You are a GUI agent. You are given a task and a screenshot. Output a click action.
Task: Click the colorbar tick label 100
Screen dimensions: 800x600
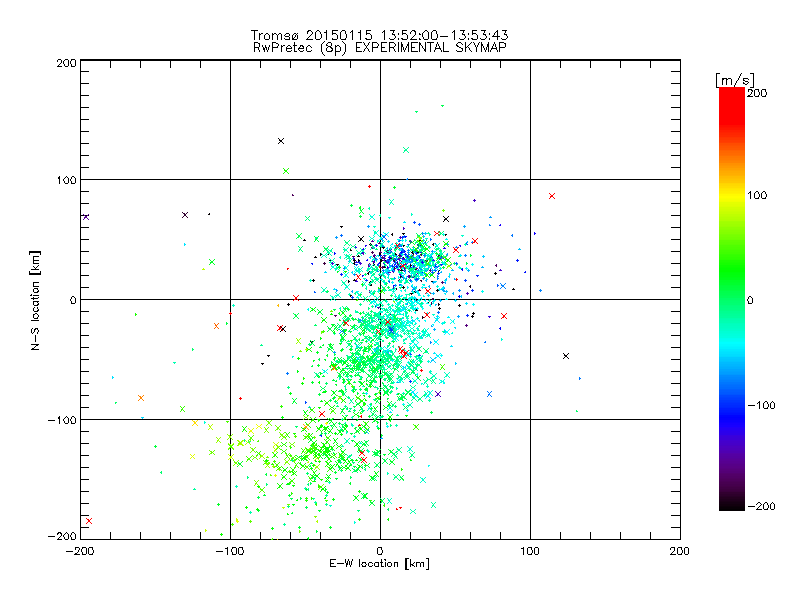coord(757,195)
